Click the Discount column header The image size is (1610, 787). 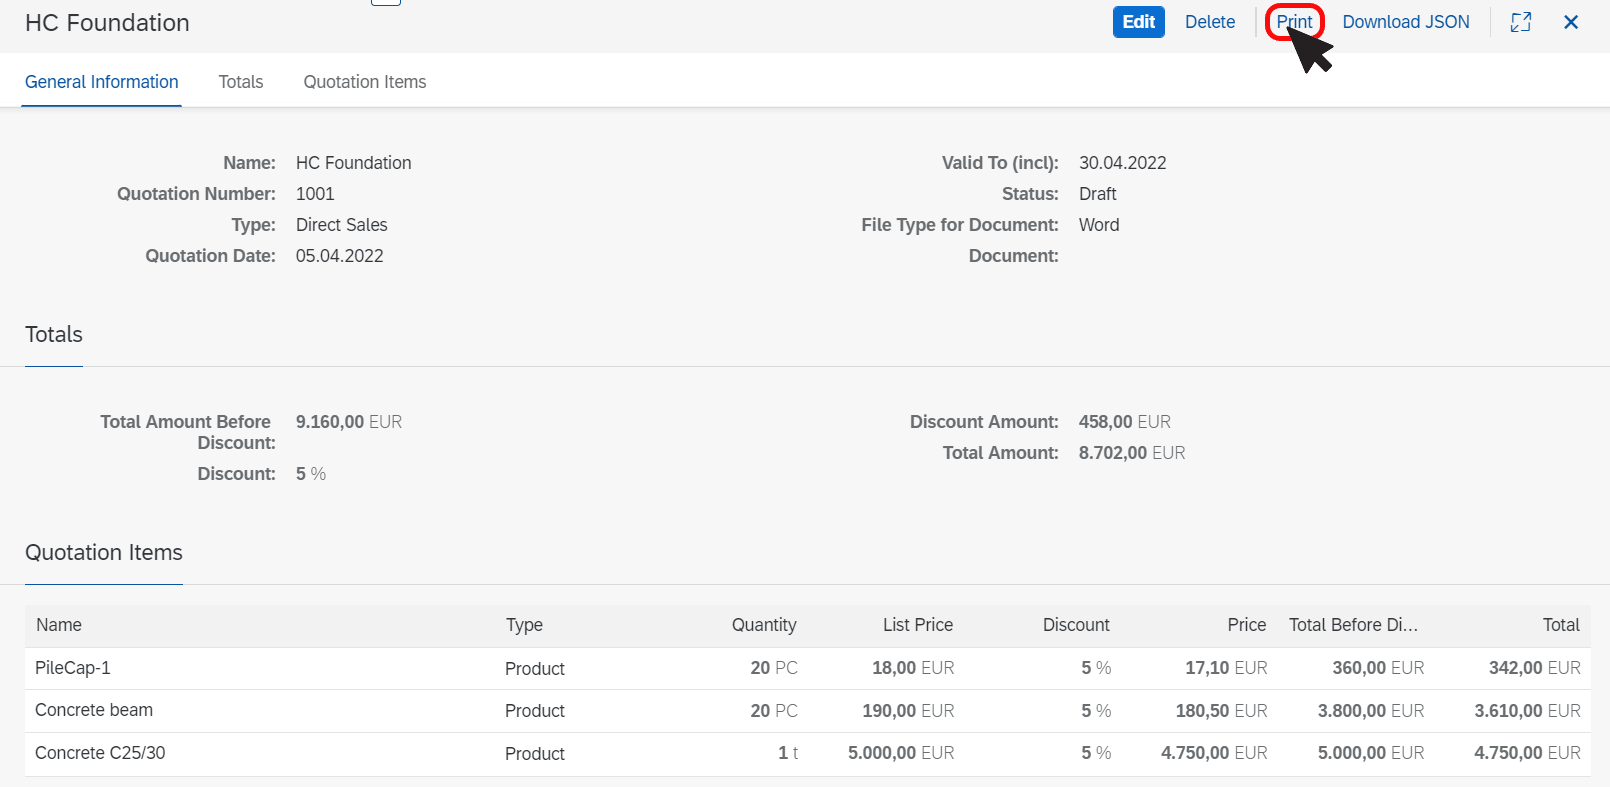pos(1076,625)
